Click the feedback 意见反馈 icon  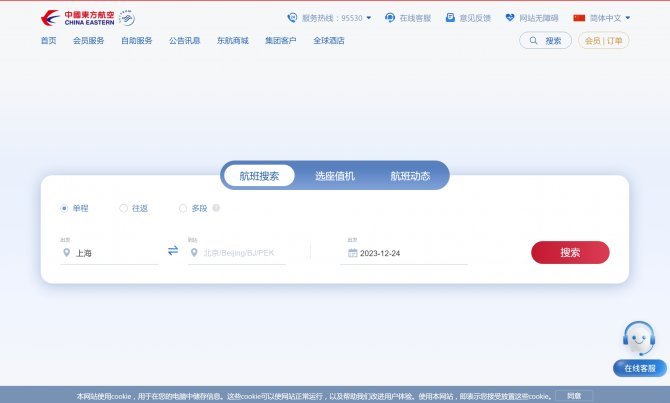click(450, 18)
